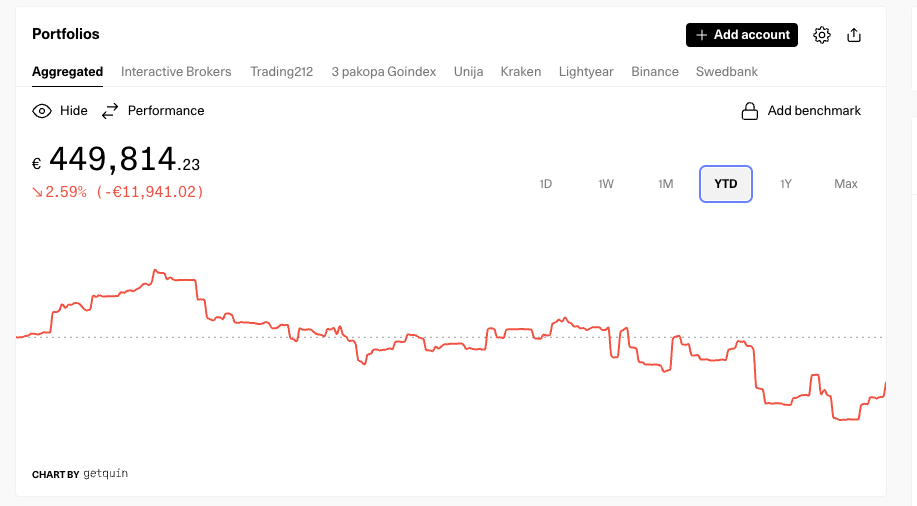Select the 1D time range
917x506 pixels.
tap(546, 184)
